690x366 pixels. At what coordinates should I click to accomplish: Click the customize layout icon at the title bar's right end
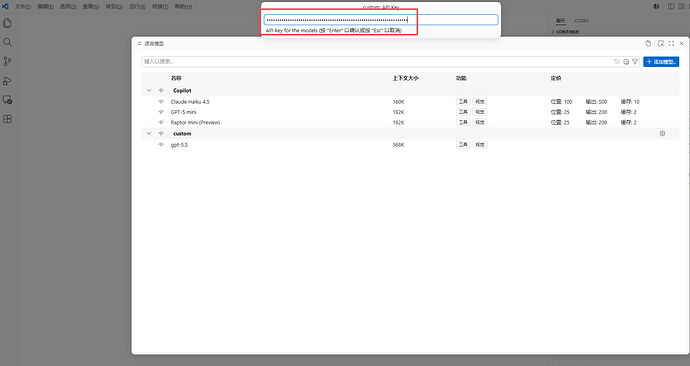(x=681, y=6)
